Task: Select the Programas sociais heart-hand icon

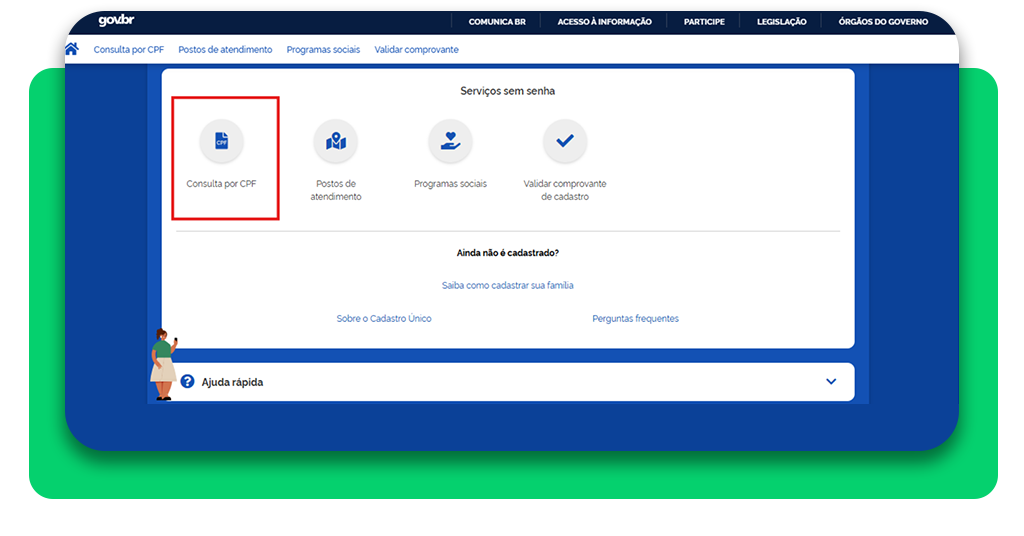Action: (450, 142)
